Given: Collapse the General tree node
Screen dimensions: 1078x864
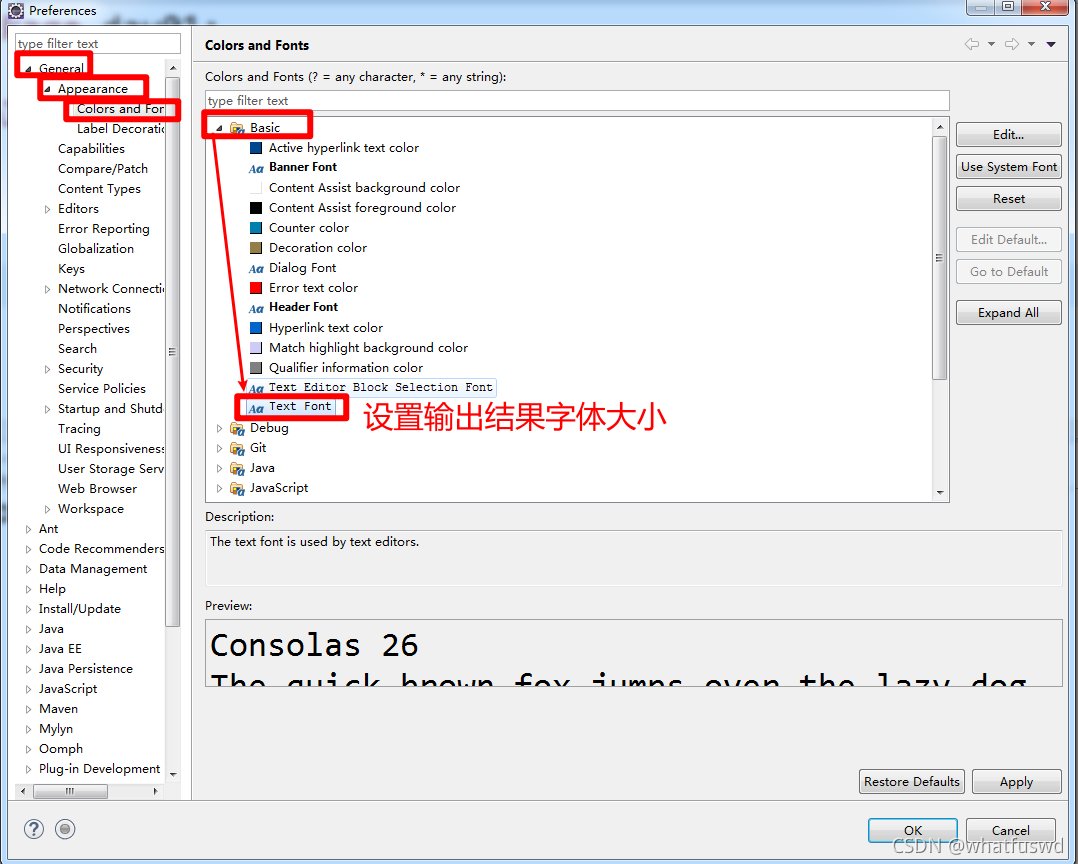Looking at the screenshot, I should point(28,69).
